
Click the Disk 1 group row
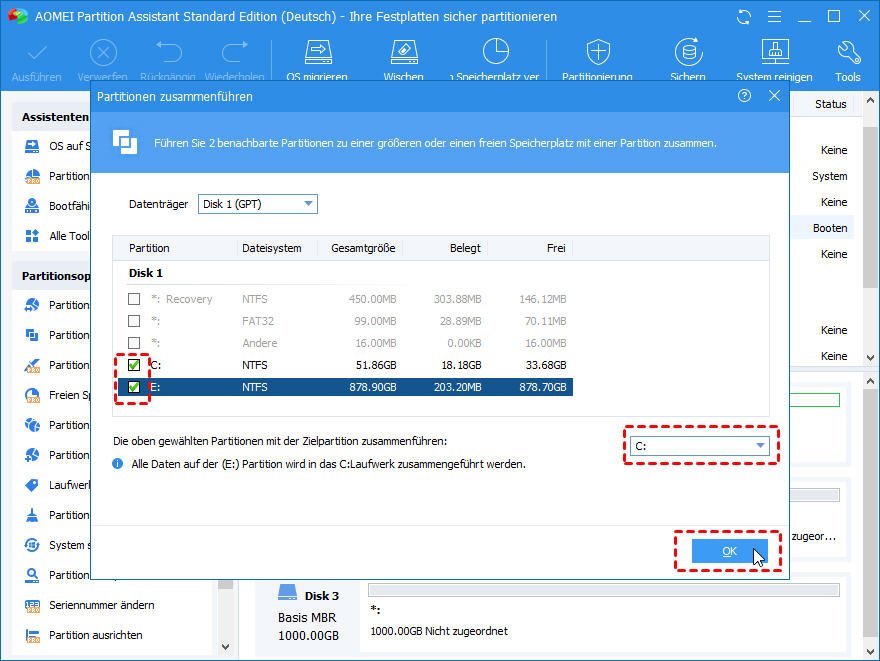pyautogui.click(x=146, y=273)
